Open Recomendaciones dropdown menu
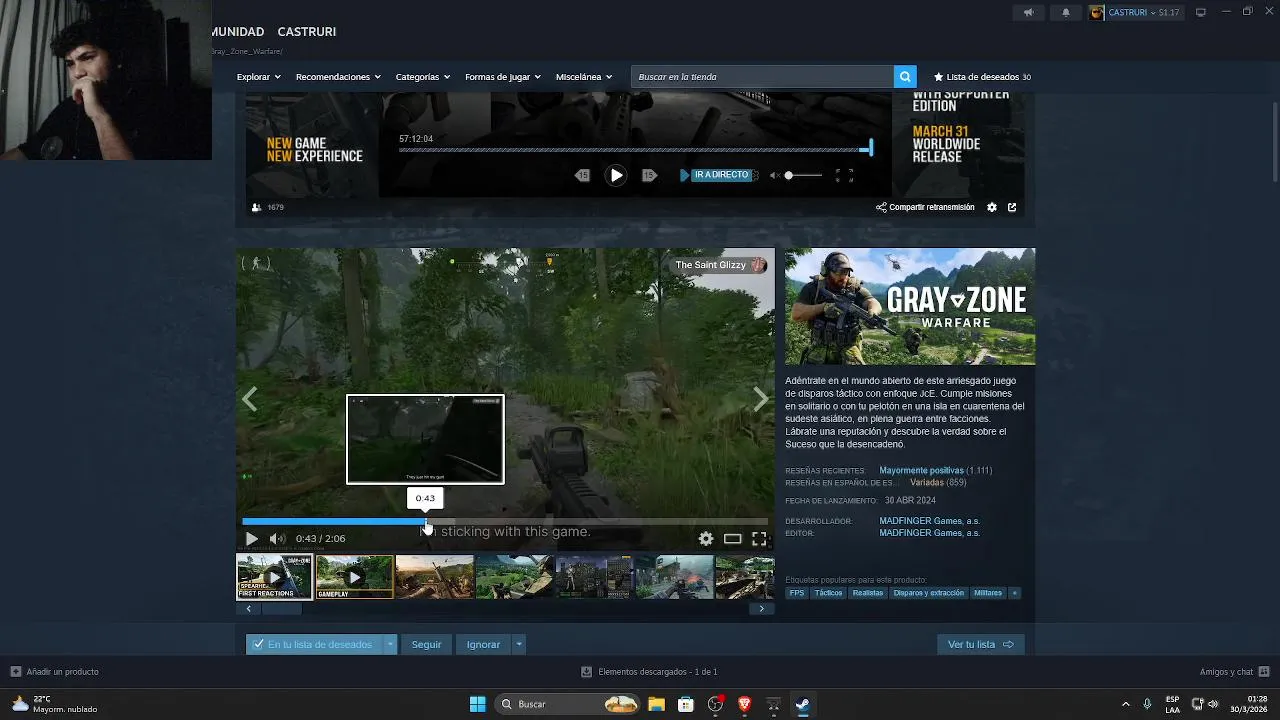 tap(339, 77)
